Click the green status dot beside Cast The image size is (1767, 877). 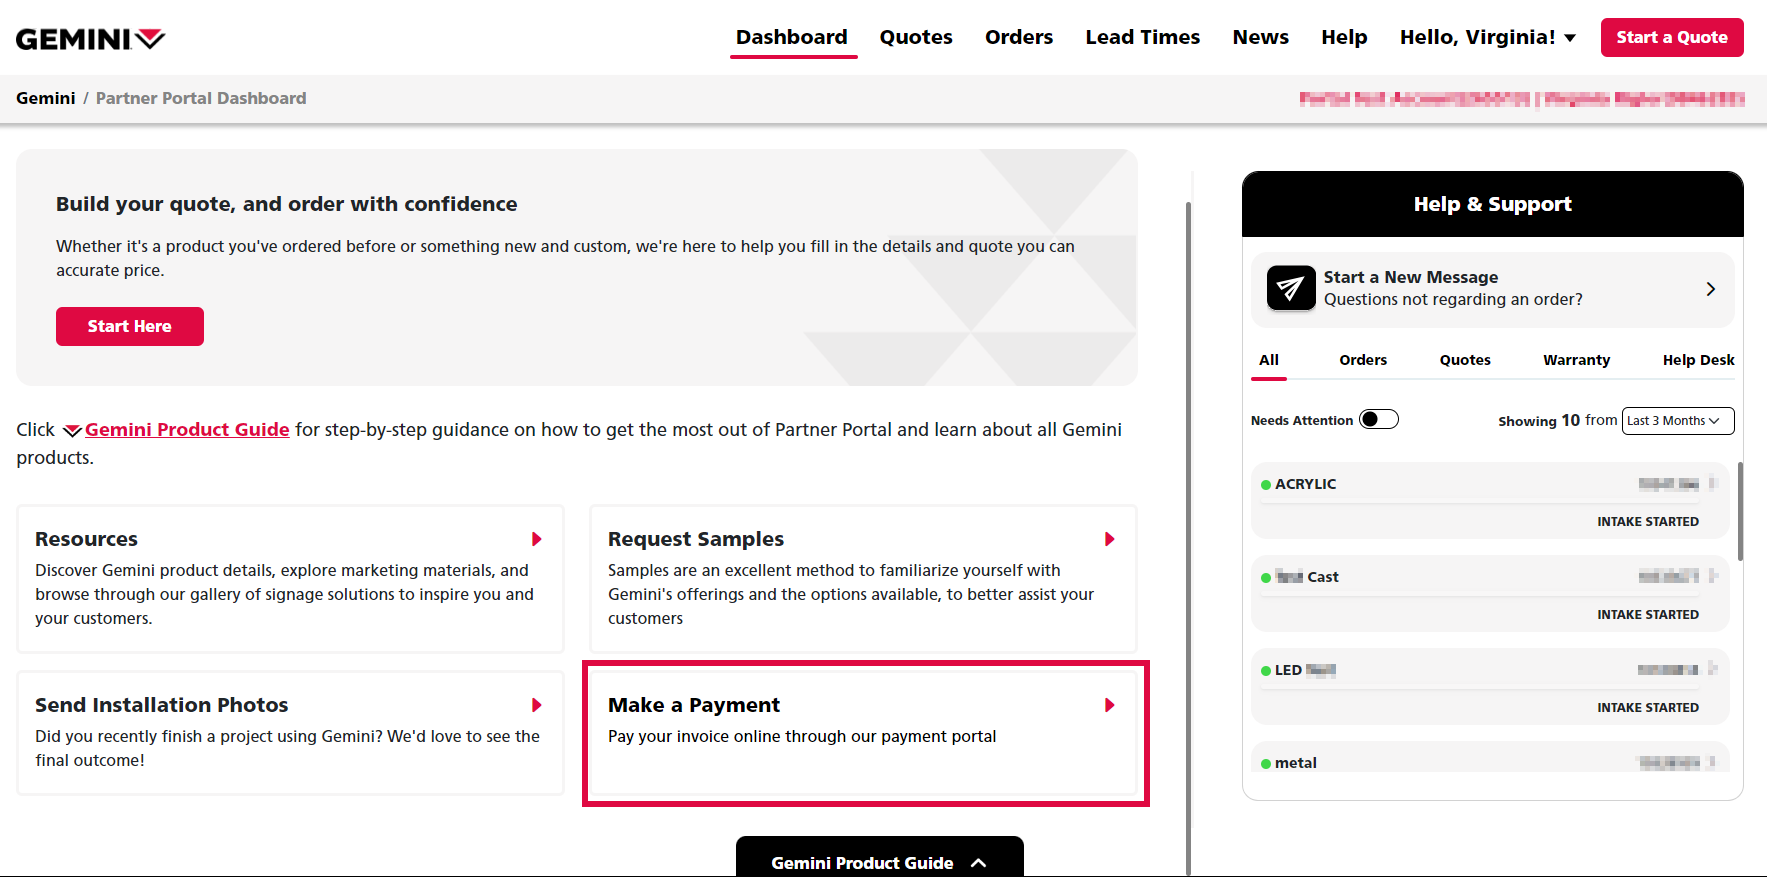pyautogui.click(x=1266, y=578)
